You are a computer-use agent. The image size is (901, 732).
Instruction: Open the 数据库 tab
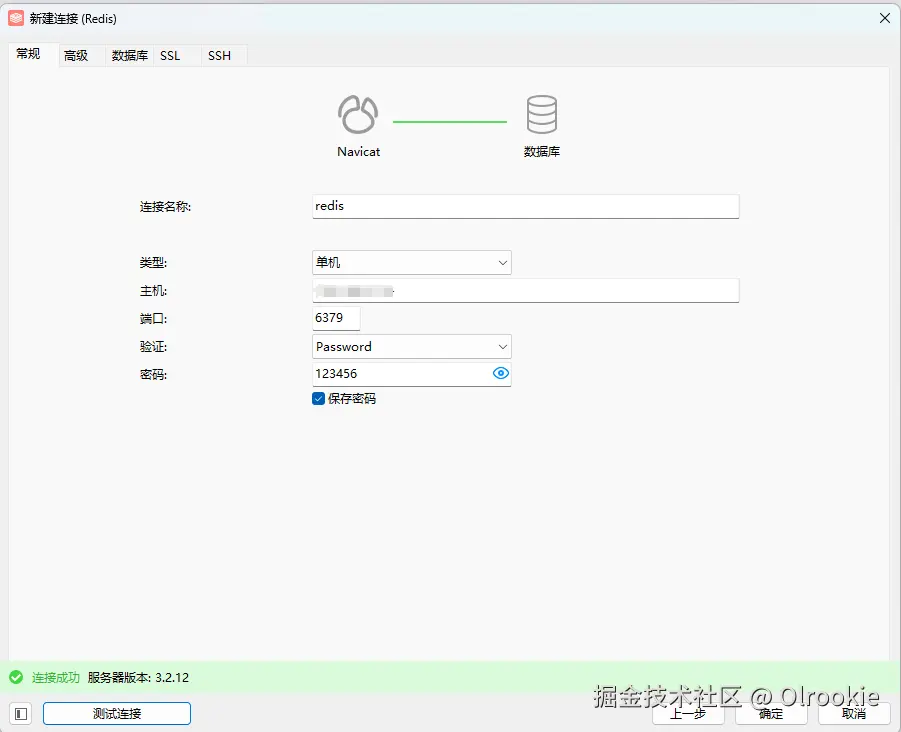[x=129, y=56]
